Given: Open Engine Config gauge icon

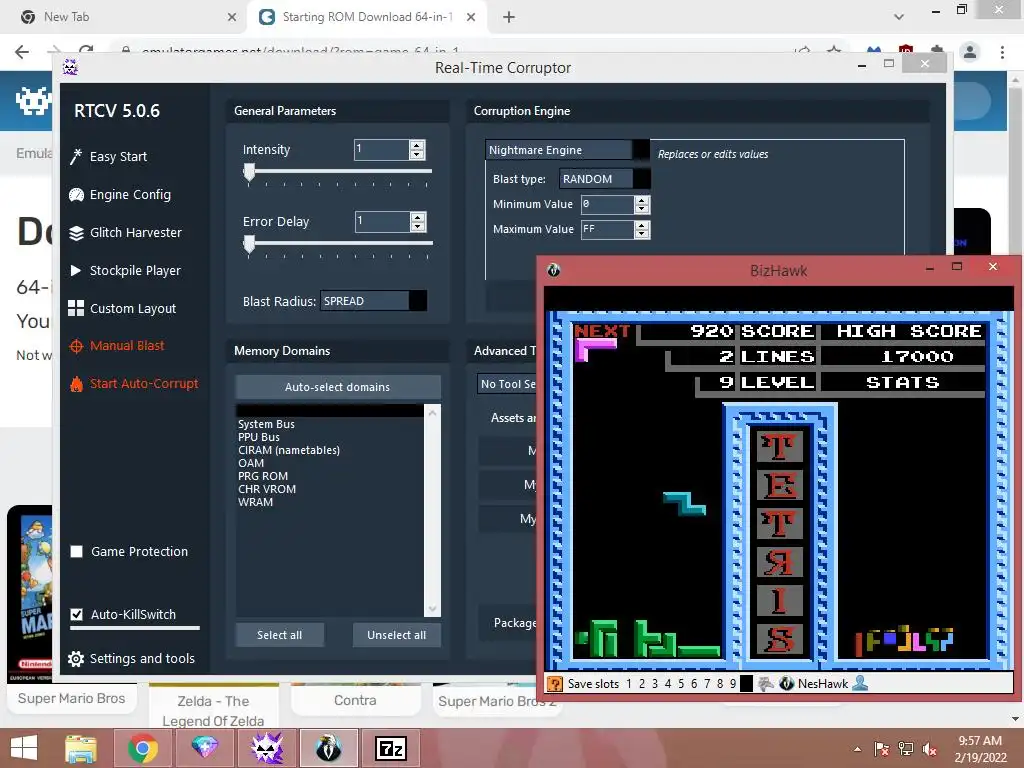Looking at the screenshot, I should pyautogui.click(x=76, y=195).
